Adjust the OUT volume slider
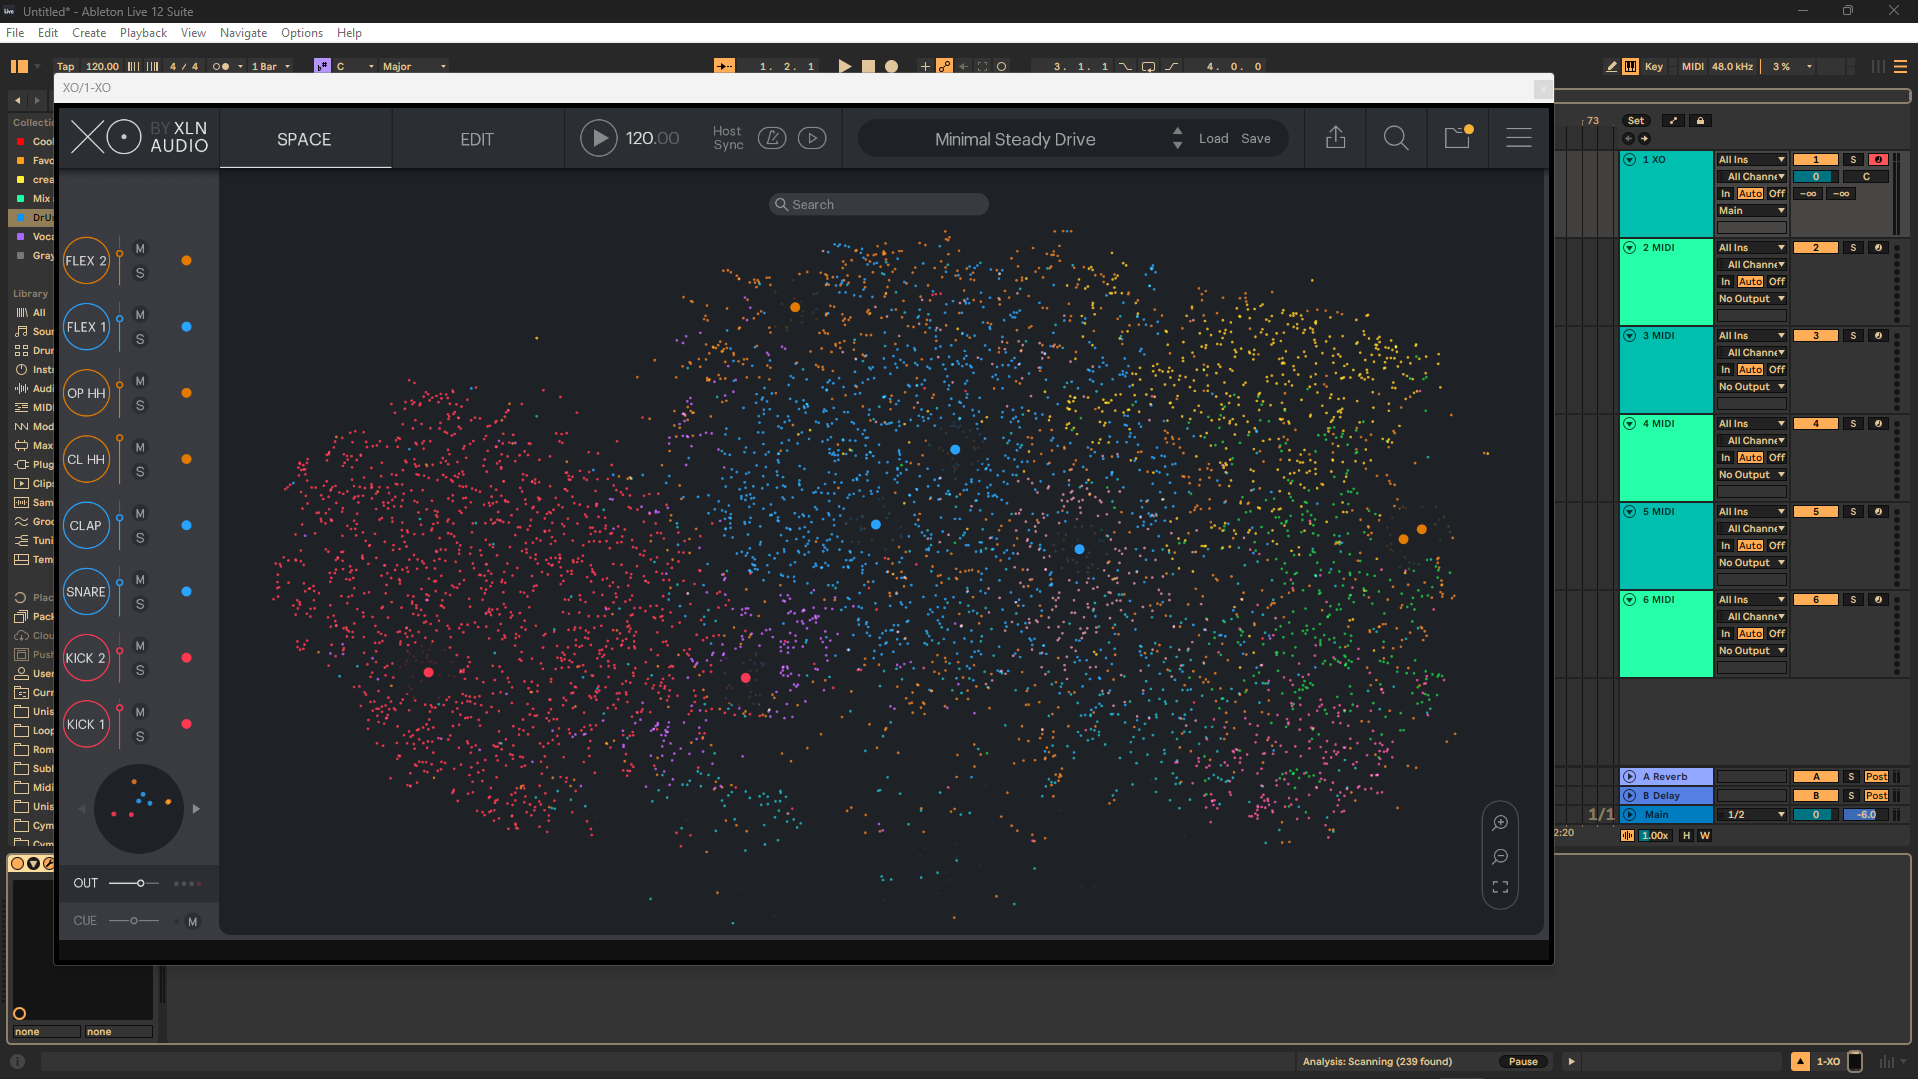Viewport: 1918px width, 1079px height. [x=134, y=883]
